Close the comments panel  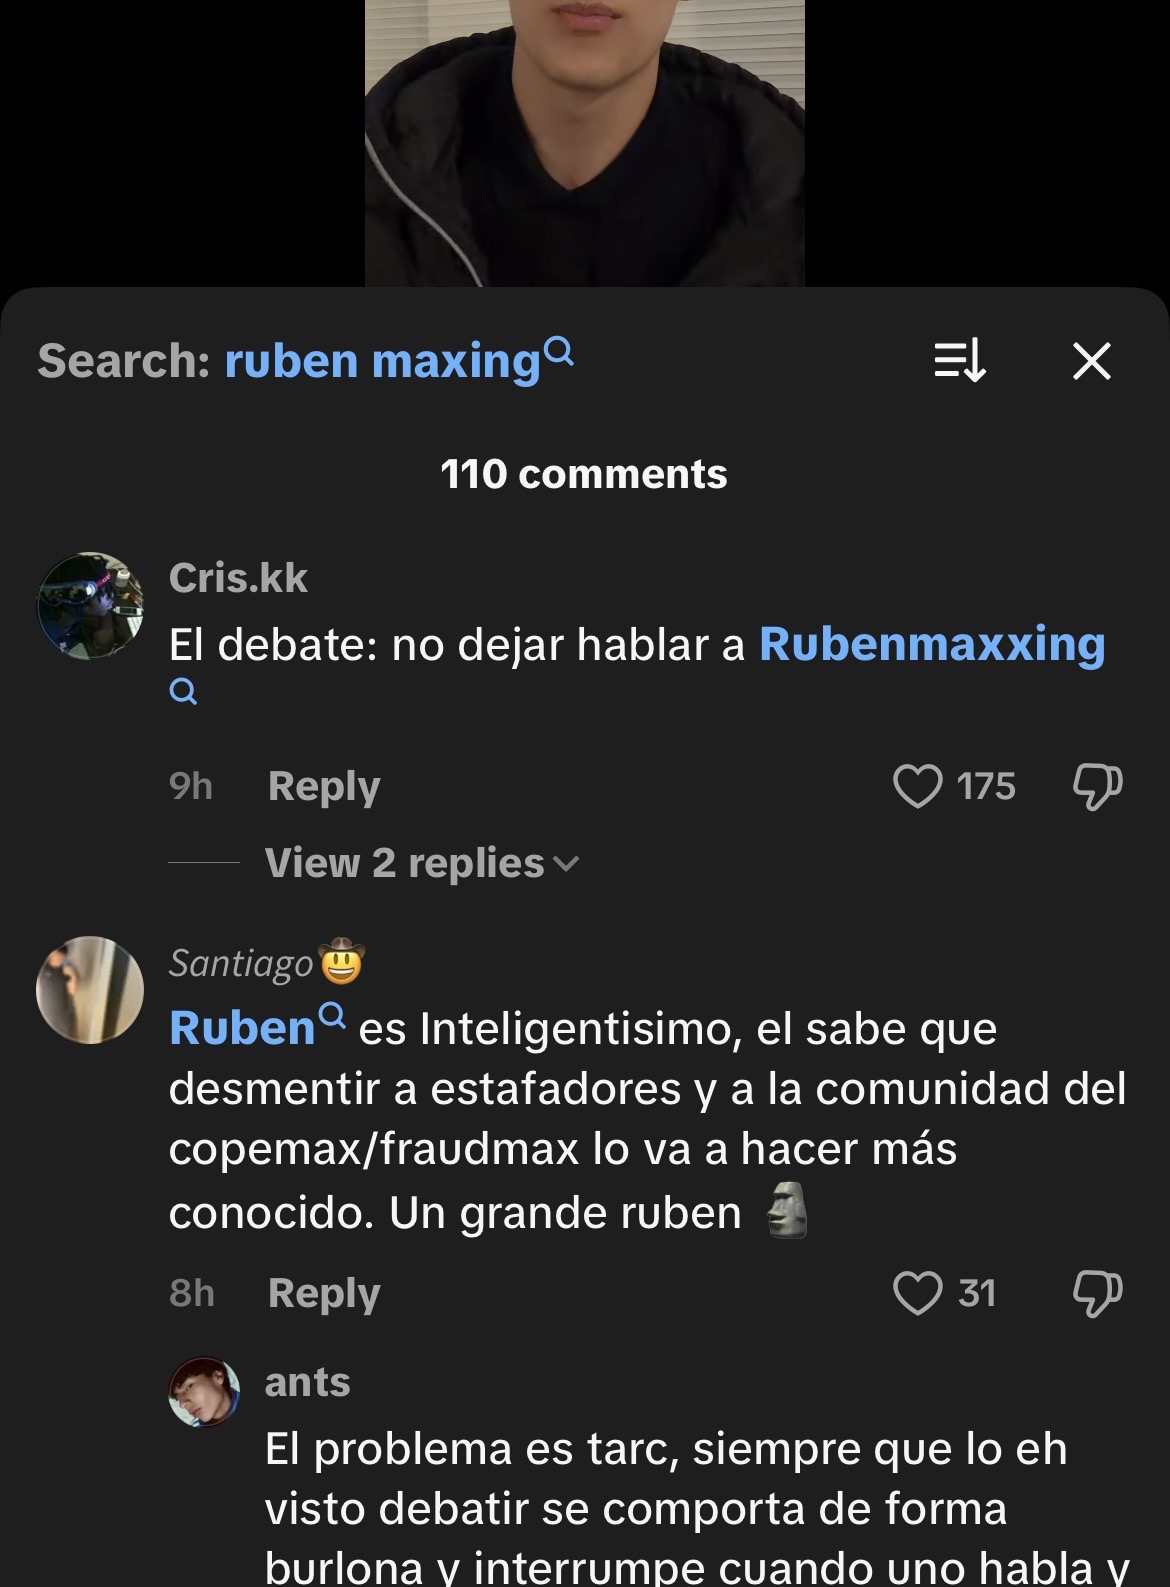coord(1092,361)
